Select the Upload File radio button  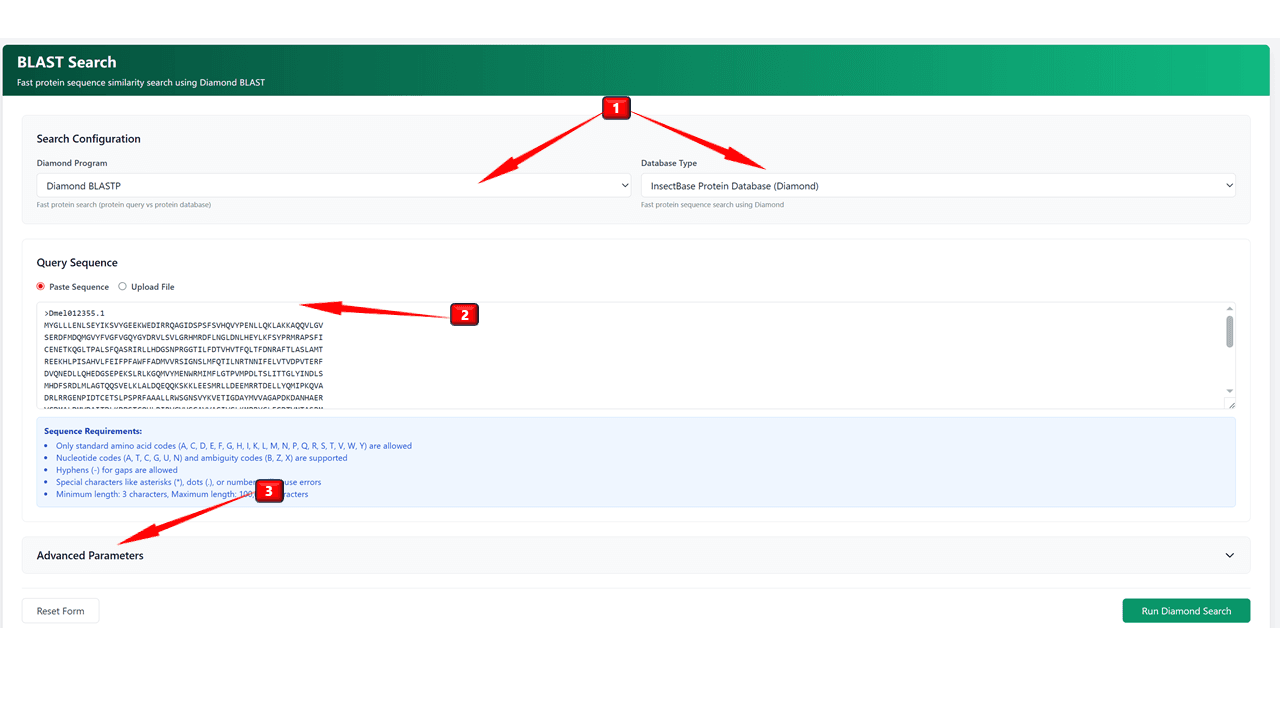(123, 287)
